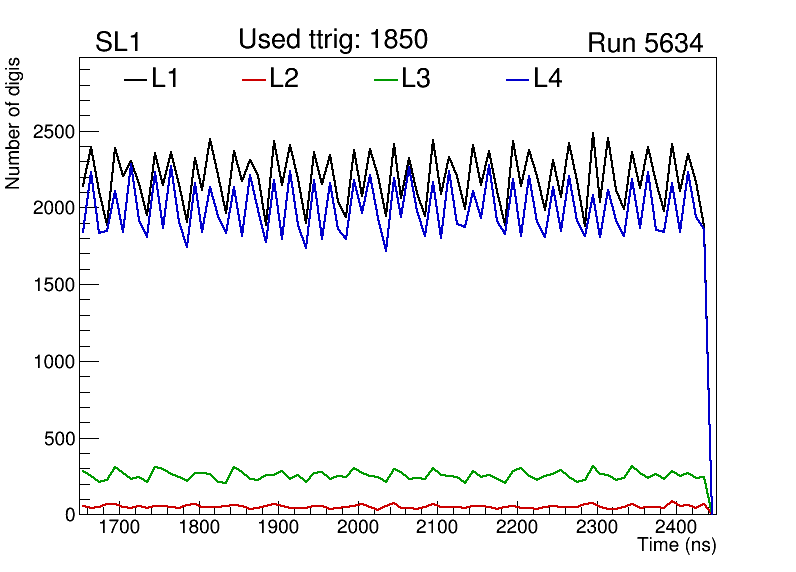Click the black L1 legend line sample
Screen dimensions: 796x572
tap(135, 81)
